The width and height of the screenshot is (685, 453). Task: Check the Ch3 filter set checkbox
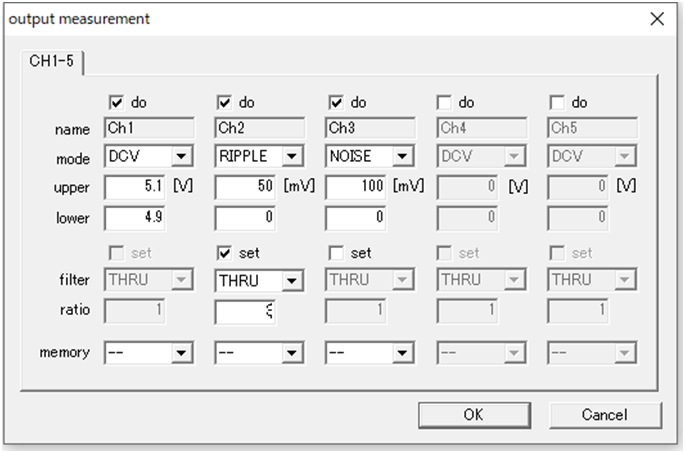pos(336,254)
